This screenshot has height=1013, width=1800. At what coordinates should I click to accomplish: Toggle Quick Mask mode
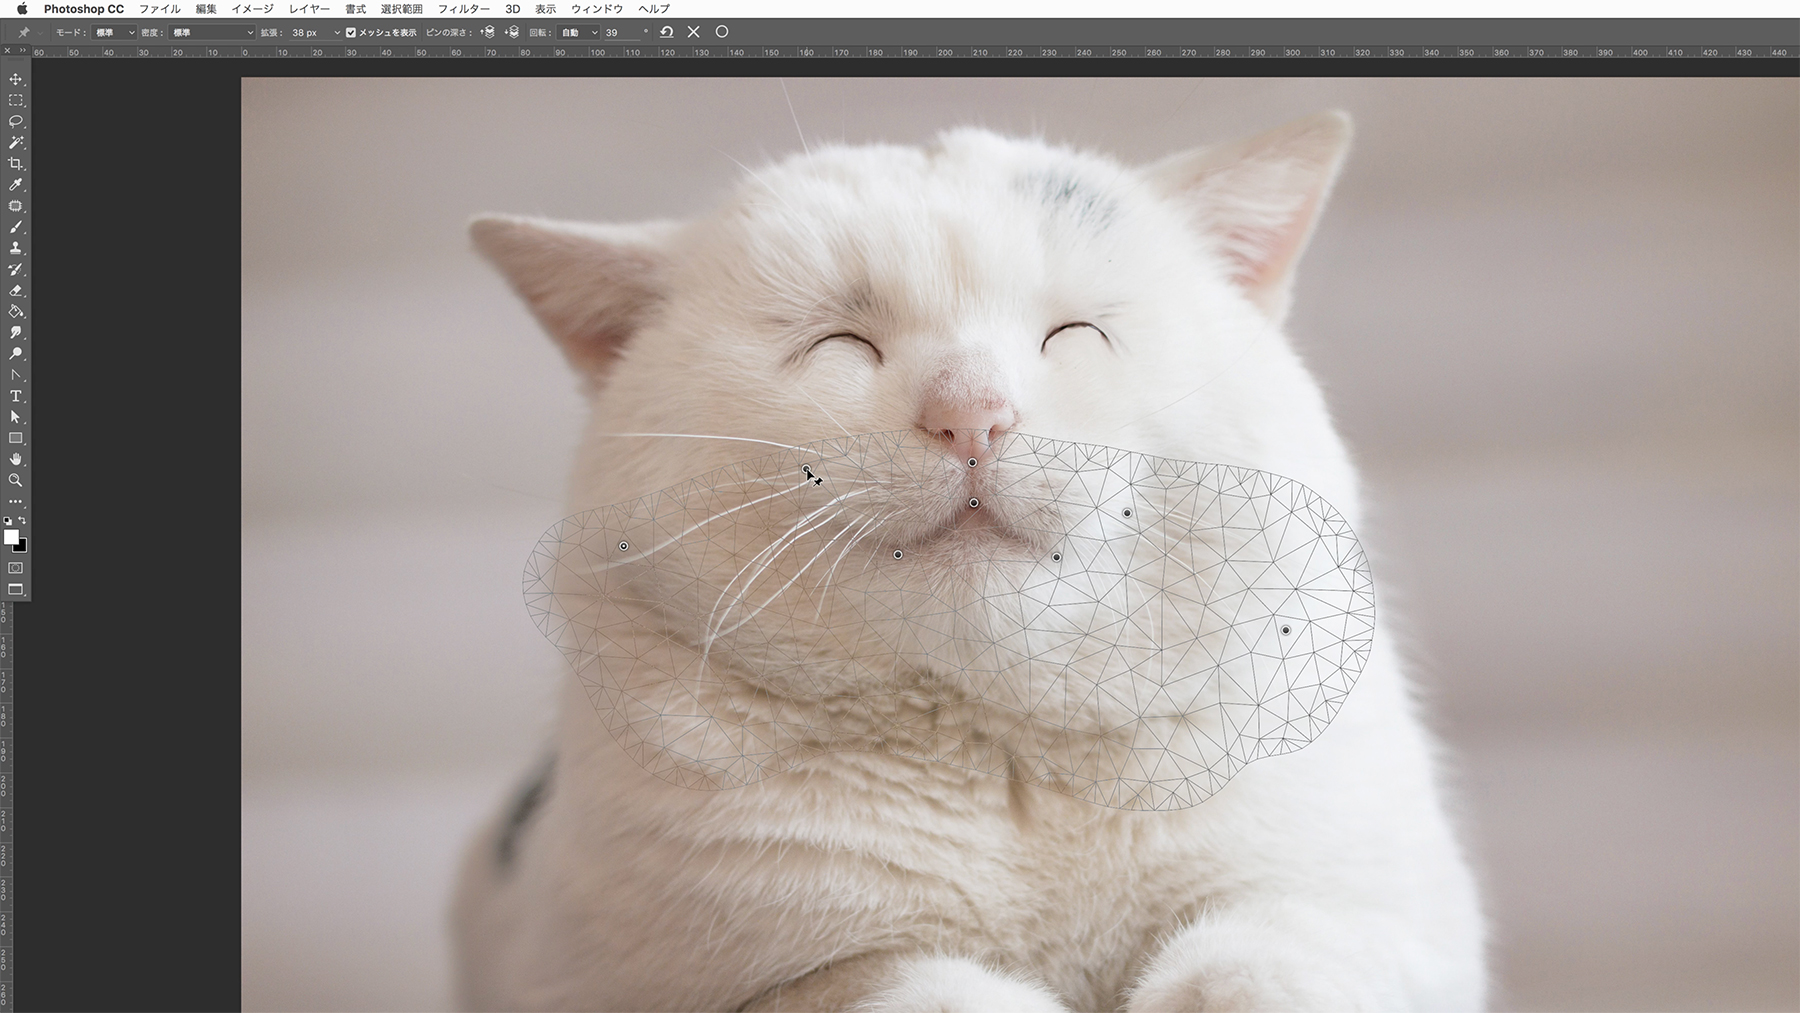(x=16, y=568)
